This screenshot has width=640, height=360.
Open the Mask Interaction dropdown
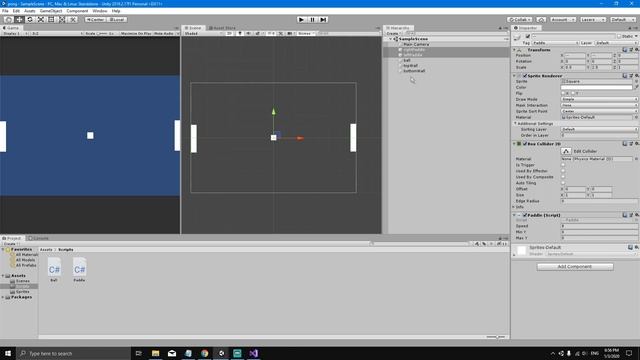pos(599,105)
